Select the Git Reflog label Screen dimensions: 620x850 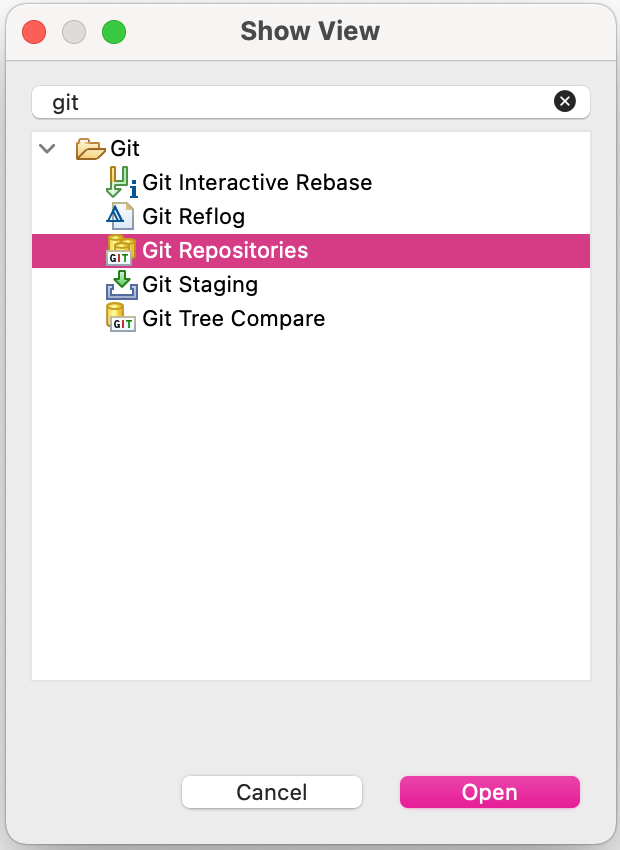click(193, 217)
